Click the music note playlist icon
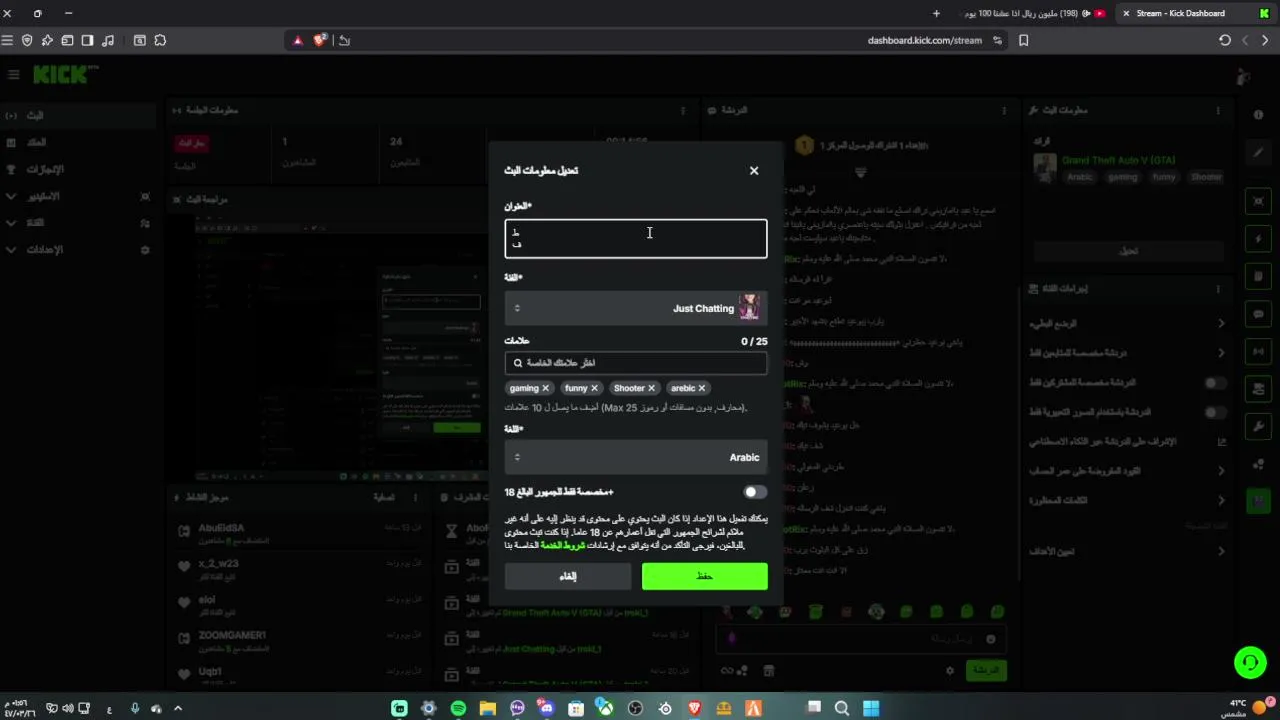This screenshot has width=1280, height=720. click(108, 40)
